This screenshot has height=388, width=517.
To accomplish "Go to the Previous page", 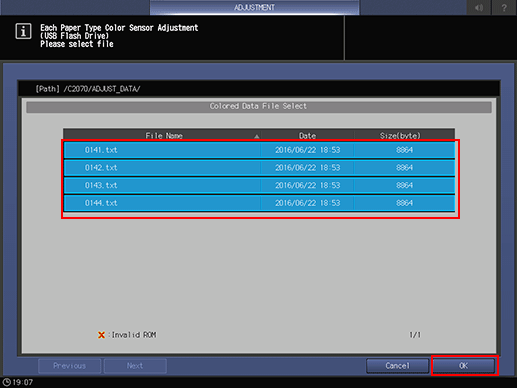I will point(70,366).
